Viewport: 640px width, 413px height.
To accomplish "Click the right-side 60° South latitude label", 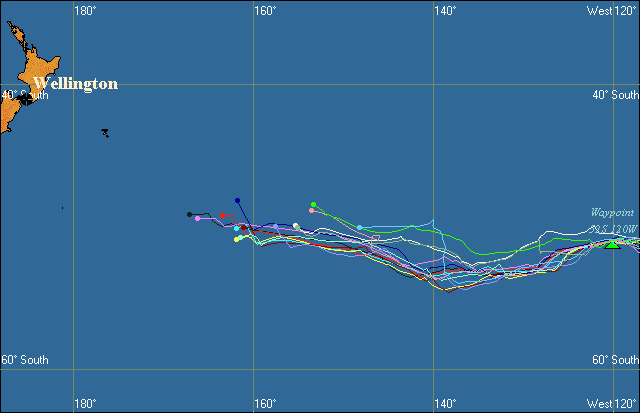I will point(616,360).
